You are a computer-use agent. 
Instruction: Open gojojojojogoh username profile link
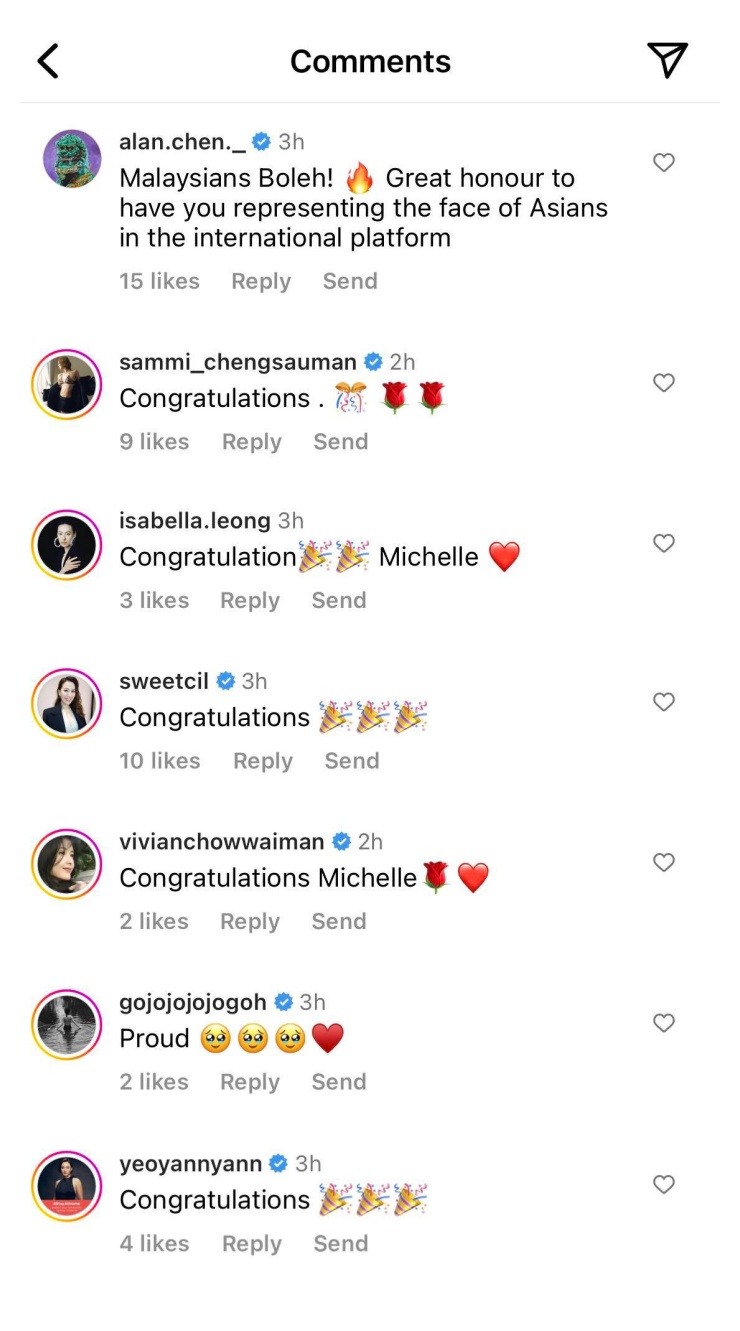191,1002
